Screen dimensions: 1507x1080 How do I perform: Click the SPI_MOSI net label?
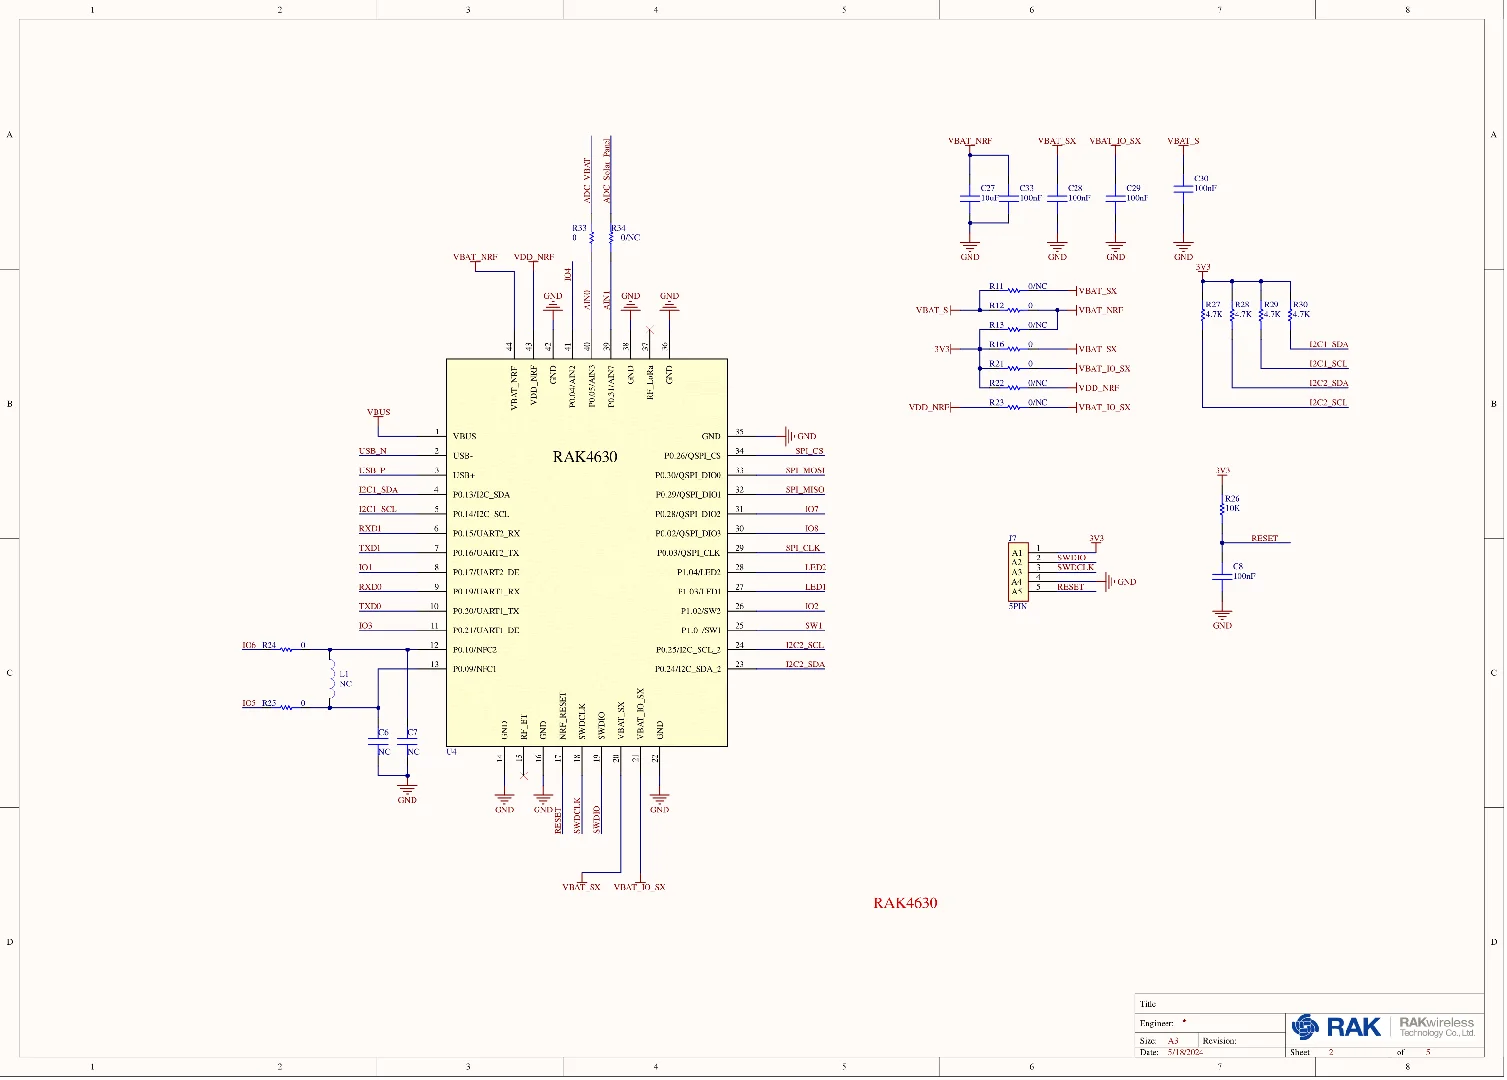coord(805,471)
